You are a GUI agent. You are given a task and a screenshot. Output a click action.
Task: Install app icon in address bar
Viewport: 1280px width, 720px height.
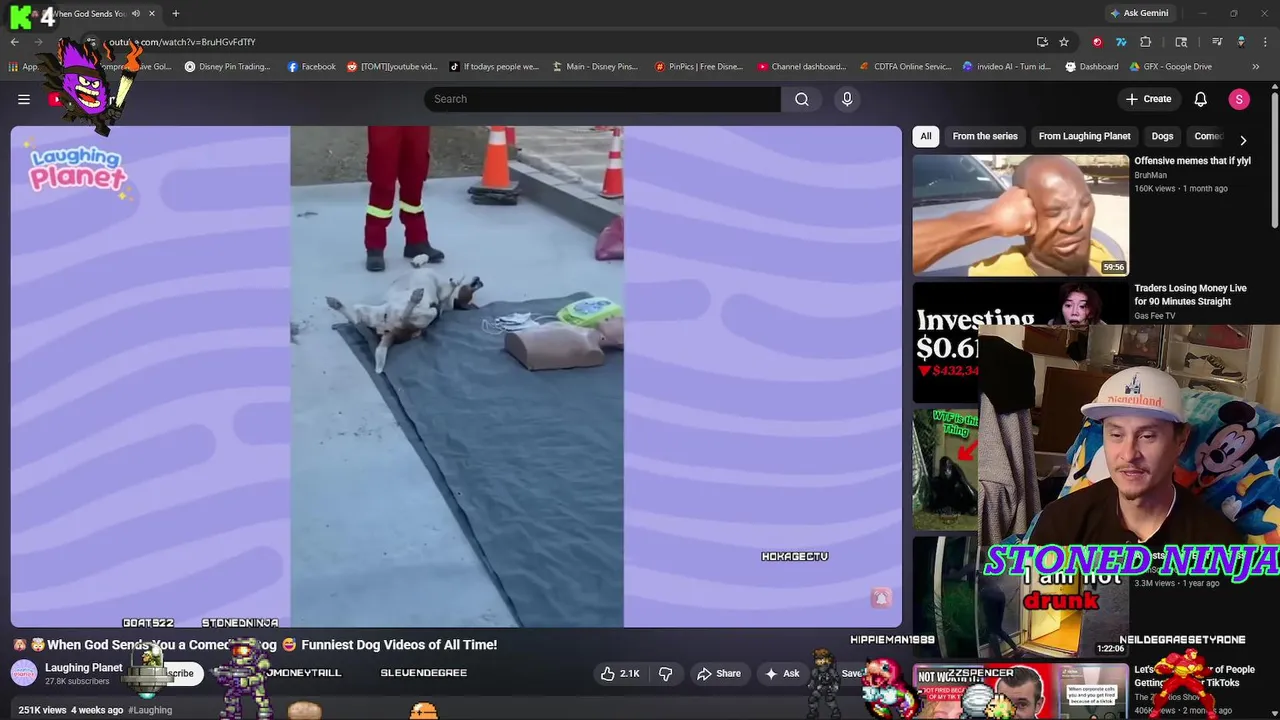(1042, 42)
